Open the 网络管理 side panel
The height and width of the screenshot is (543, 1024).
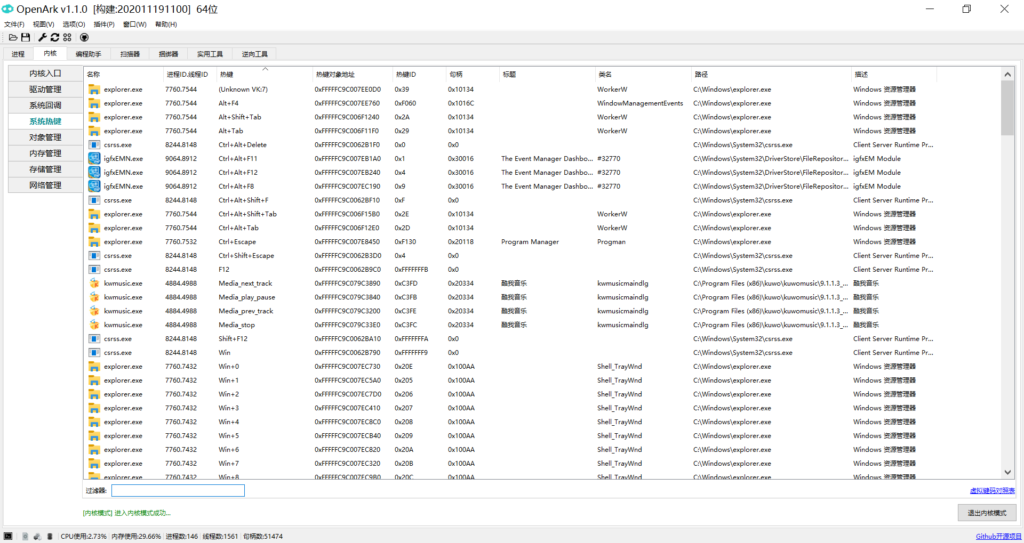45,185
